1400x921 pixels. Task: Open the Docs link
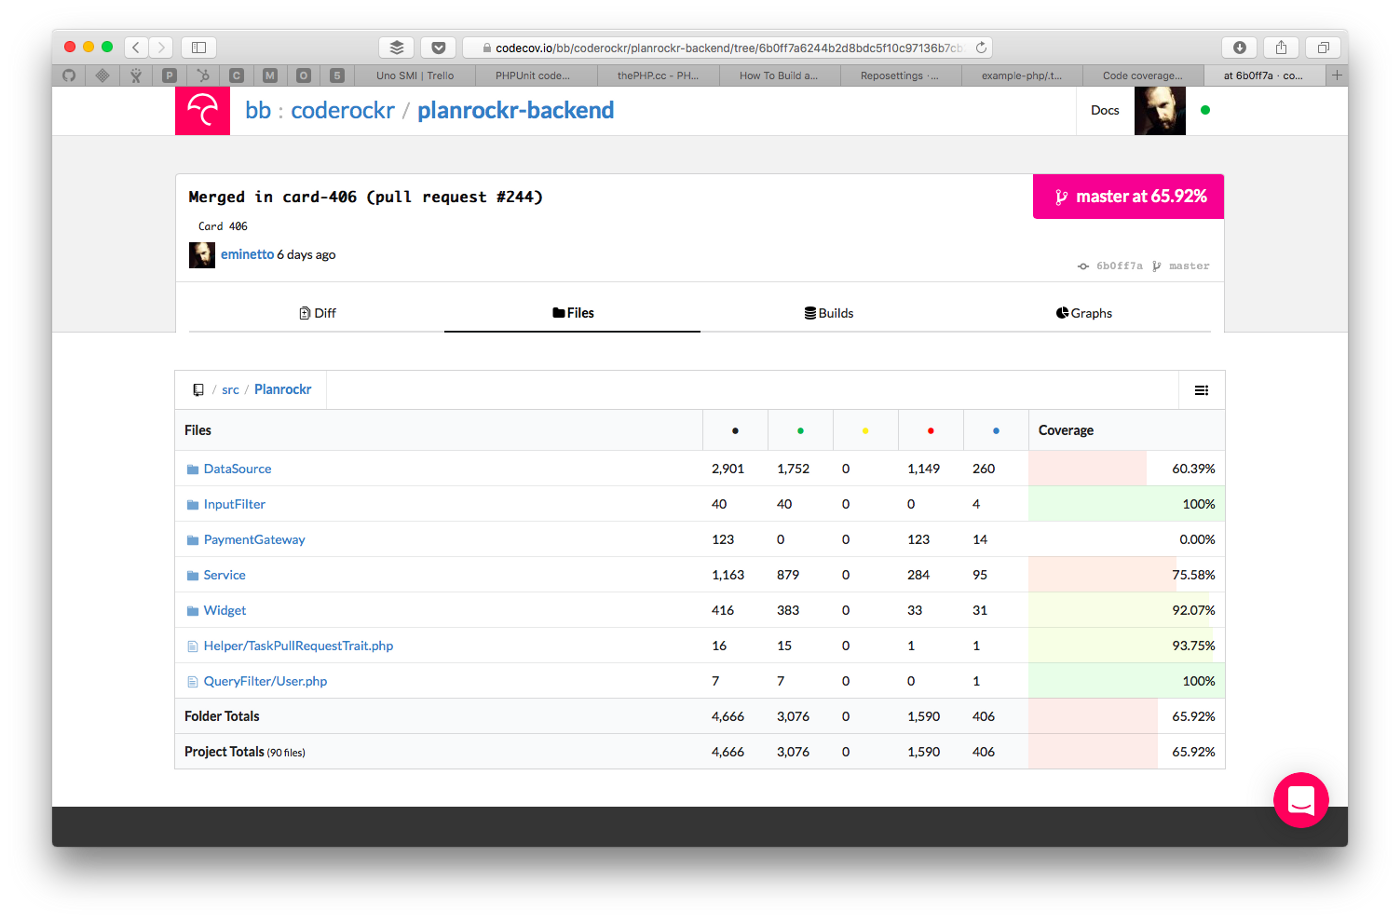[x=1105, y=111]
